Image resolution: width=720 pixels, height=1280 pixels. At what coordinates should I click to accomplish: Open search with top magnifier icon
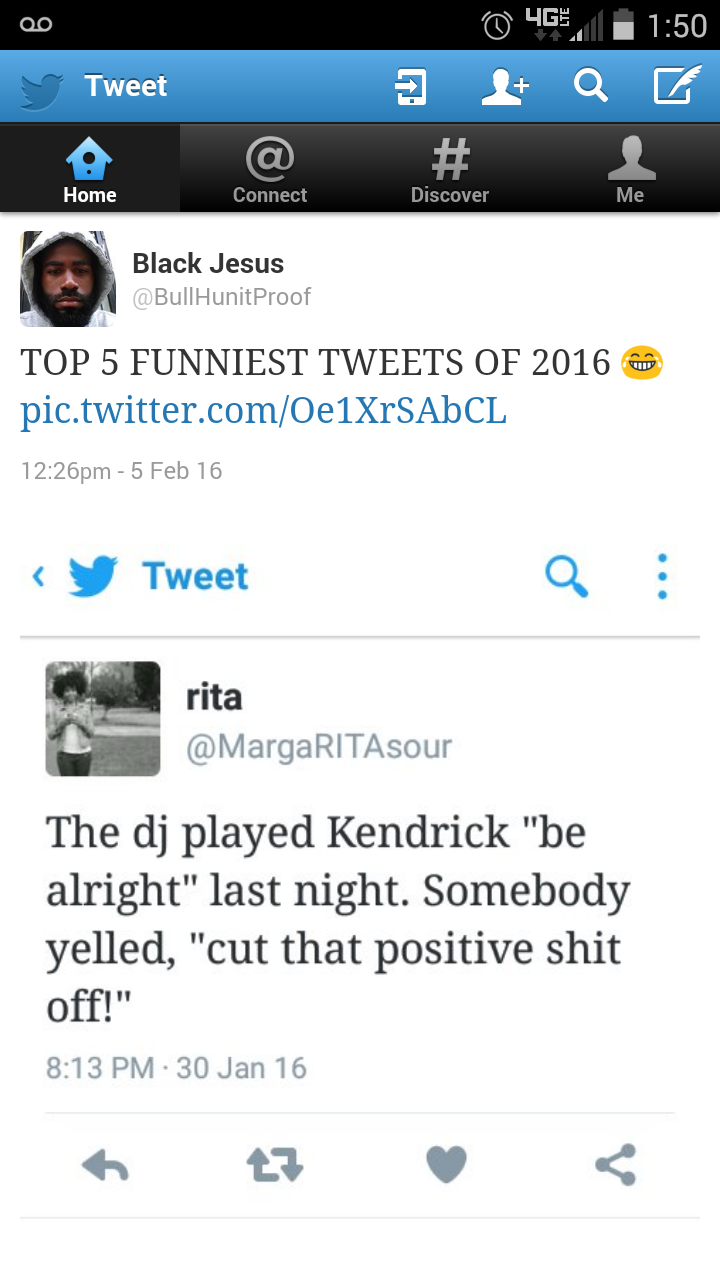[x=591, y=87]
